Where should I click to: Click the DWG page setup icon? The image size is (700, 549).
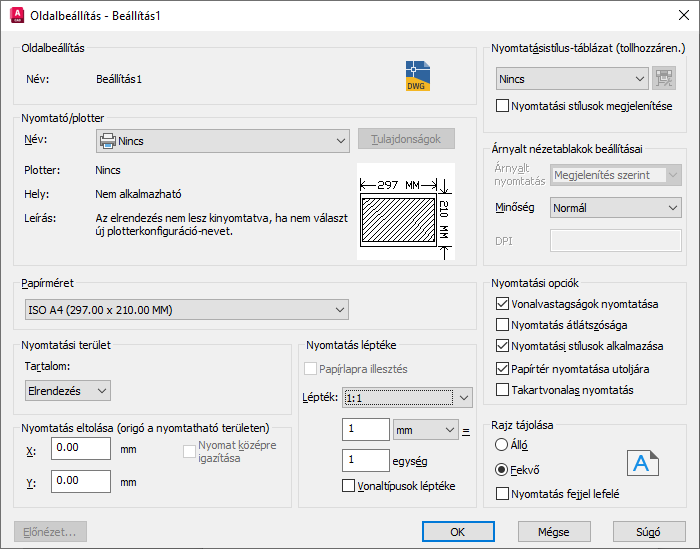click(x=416, y=76)
